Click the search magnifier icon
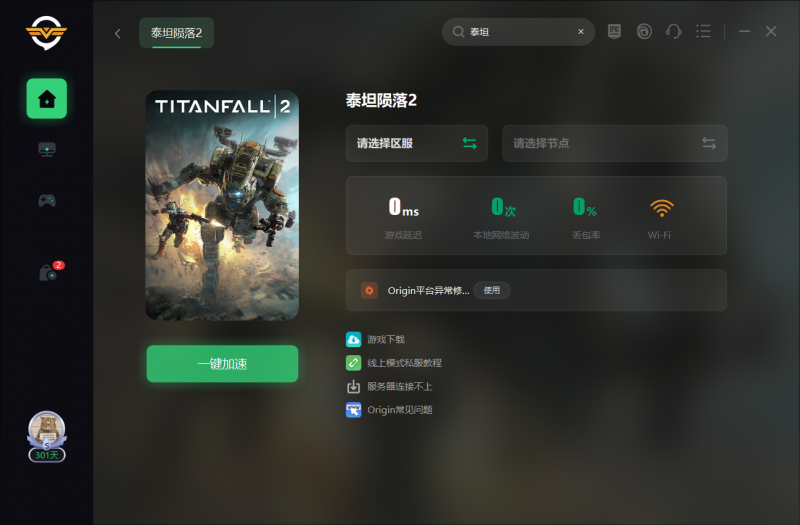This screenshot has width=800, height=525. 458,32
